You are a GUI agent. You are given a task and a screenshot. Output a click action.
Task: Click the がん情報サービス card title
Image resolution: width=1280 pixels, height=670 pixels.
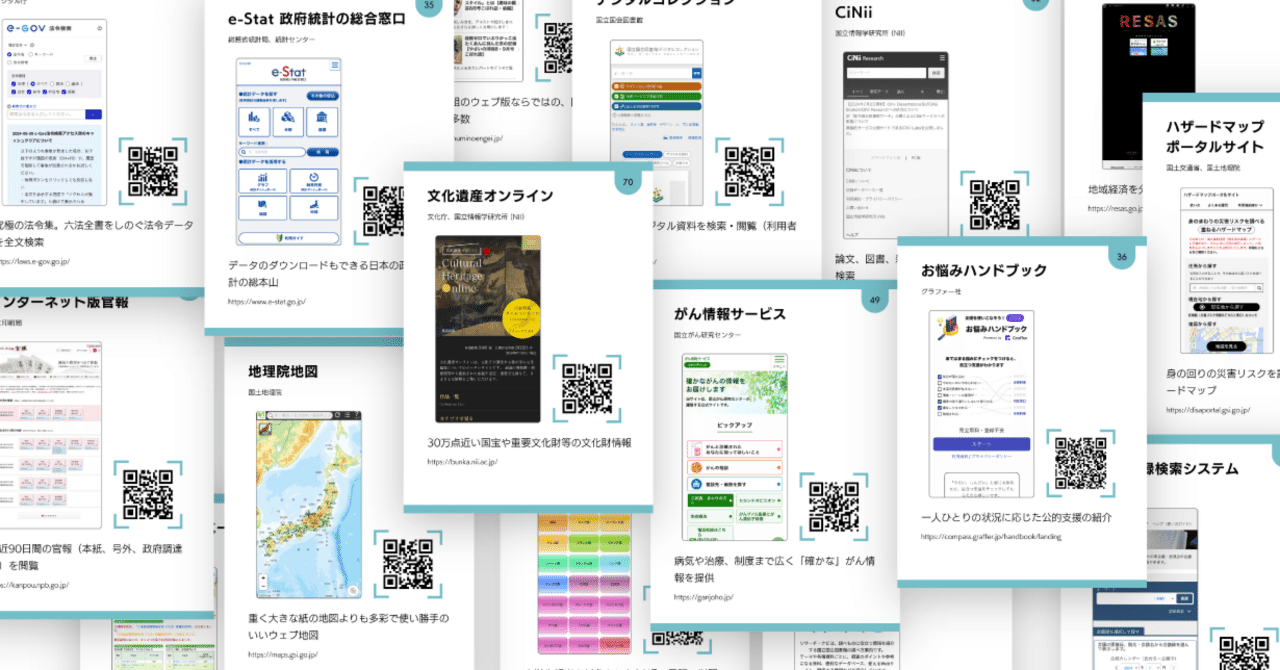(729, 314)
